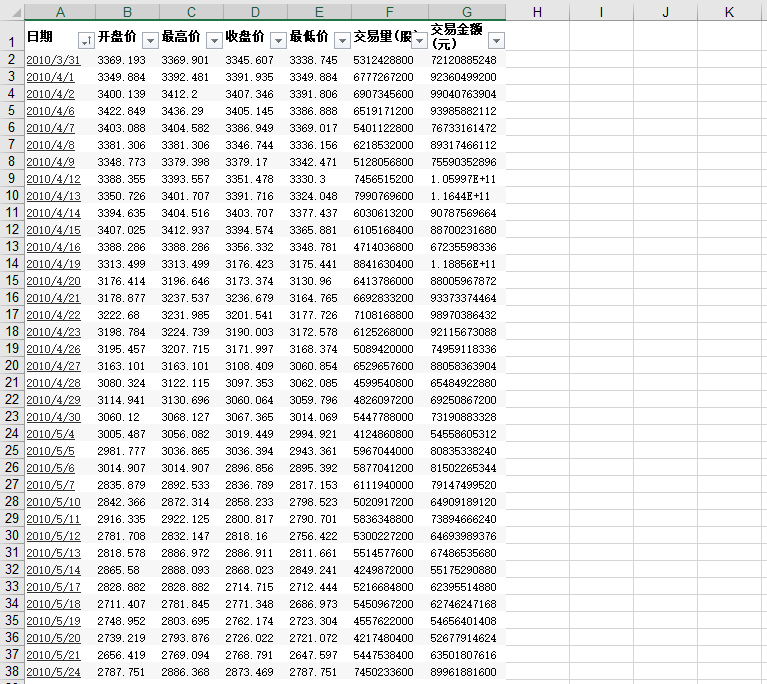Open the 交易量 column filter arrow
The height and width of the screenshot is (684, 767).
click(419, 41)
